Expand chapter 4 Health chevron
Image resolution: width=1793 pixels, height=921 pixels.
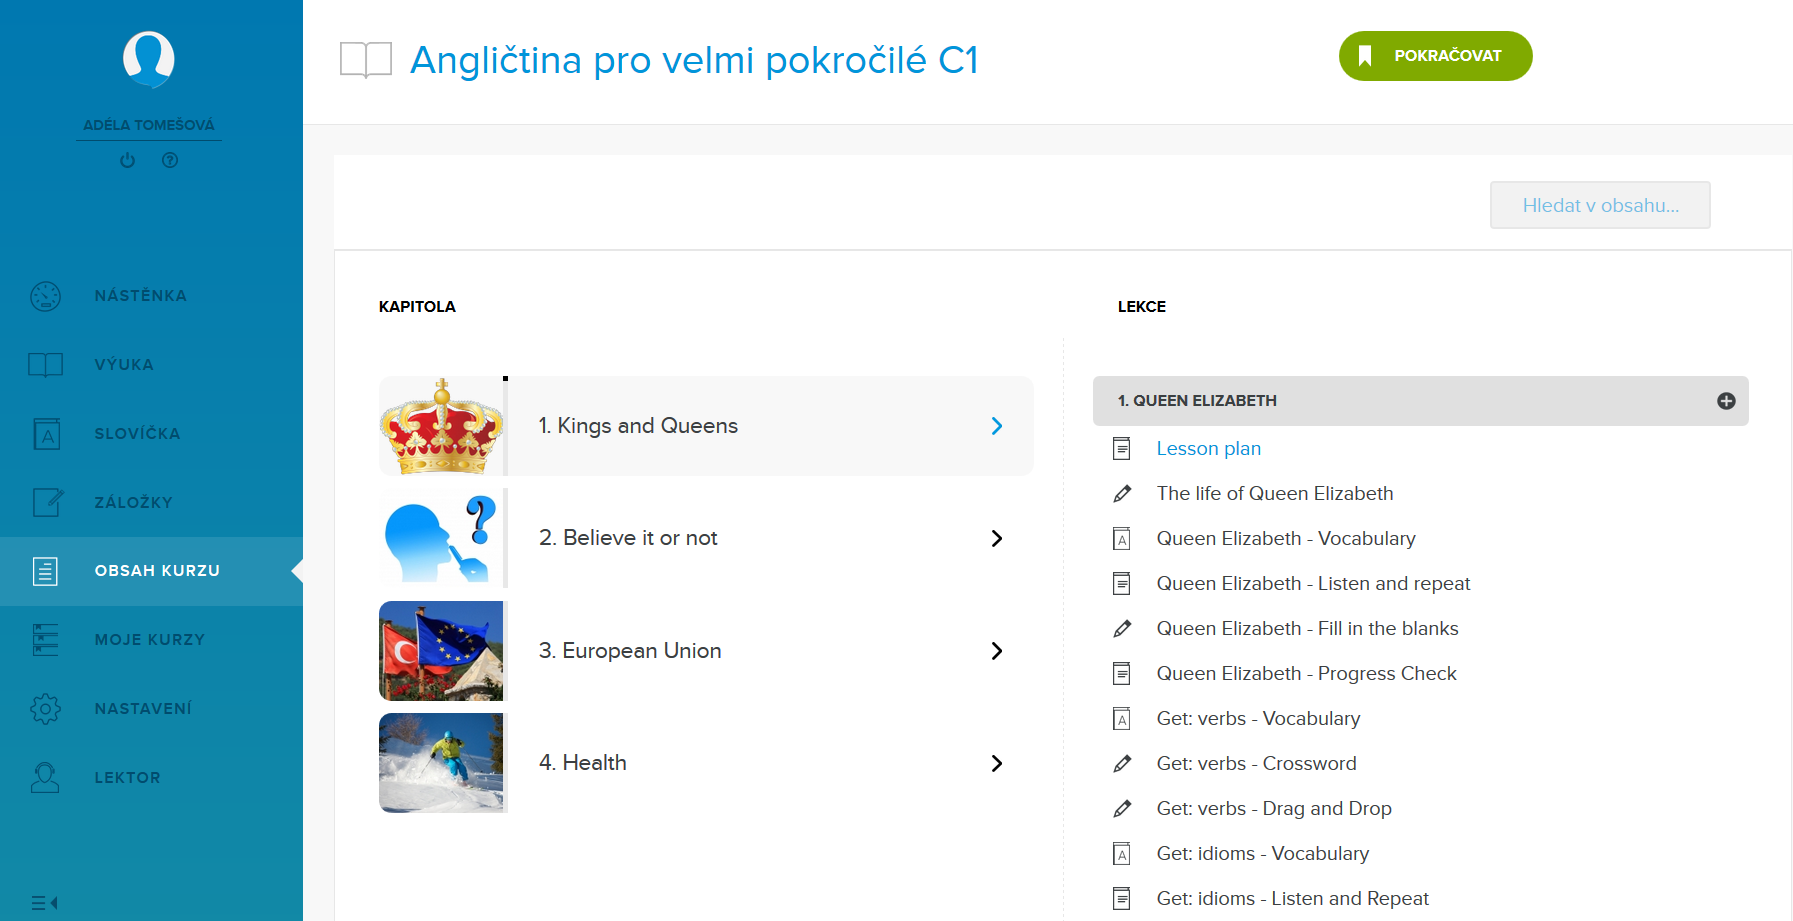point(996,764)
